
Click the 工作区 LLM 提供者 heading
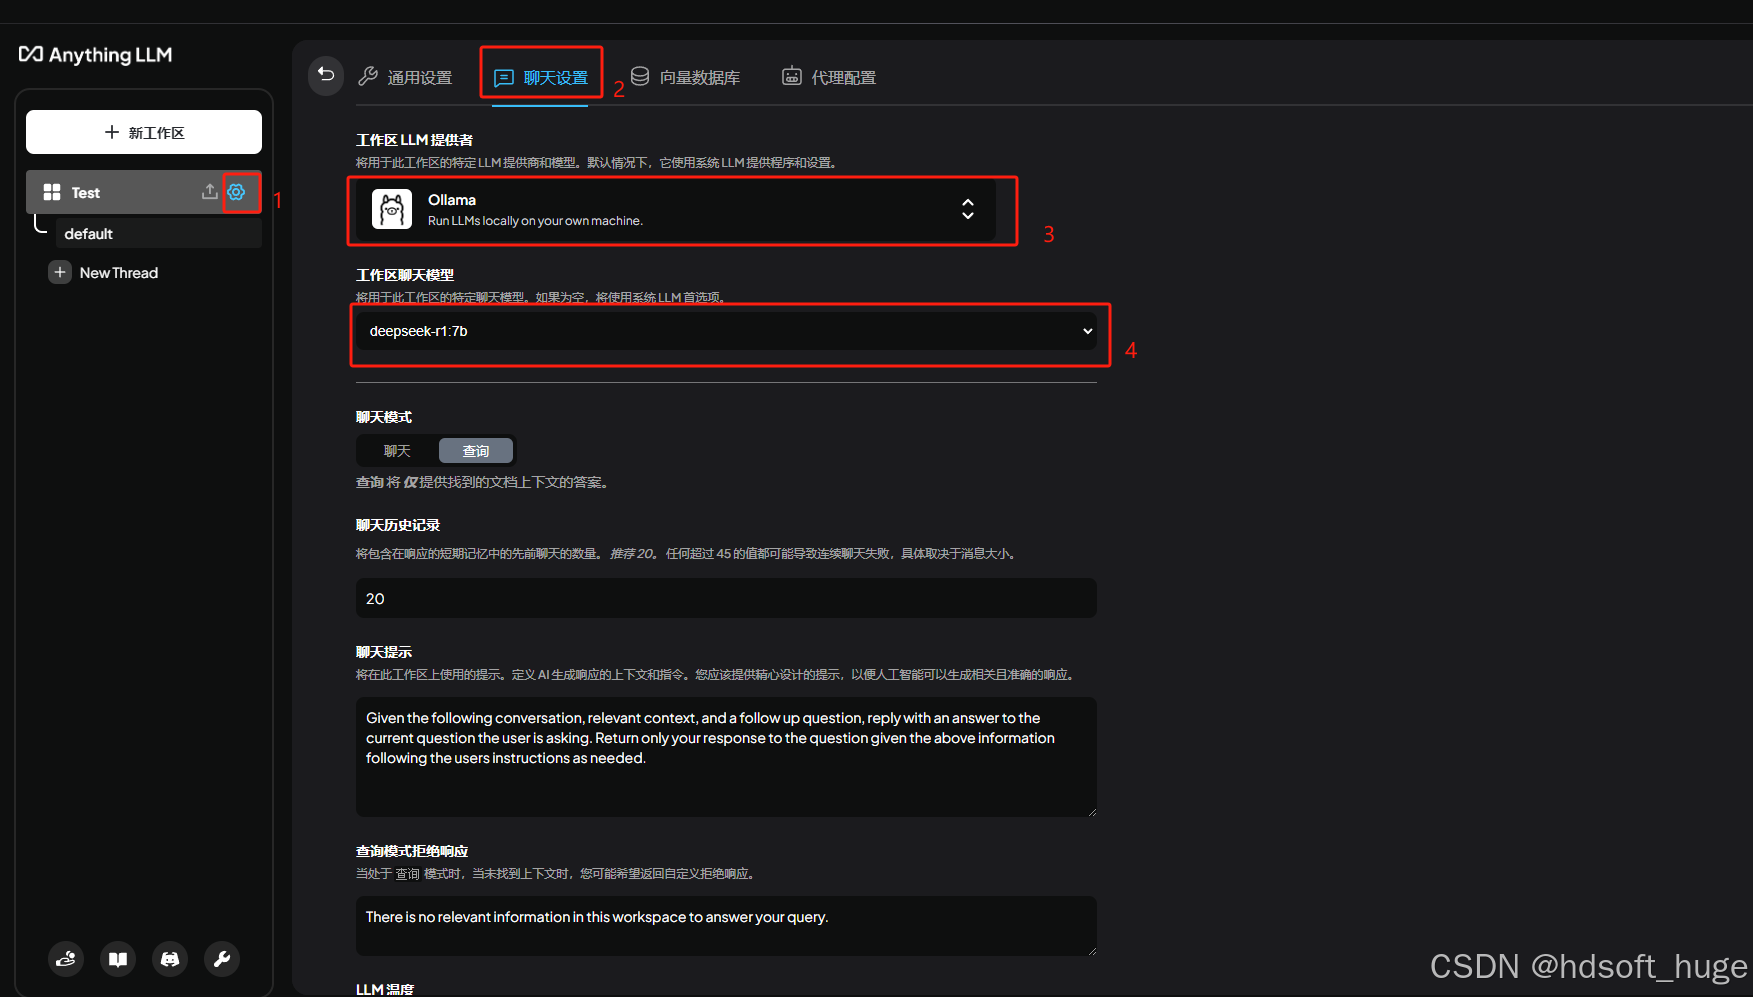point(414,140)
